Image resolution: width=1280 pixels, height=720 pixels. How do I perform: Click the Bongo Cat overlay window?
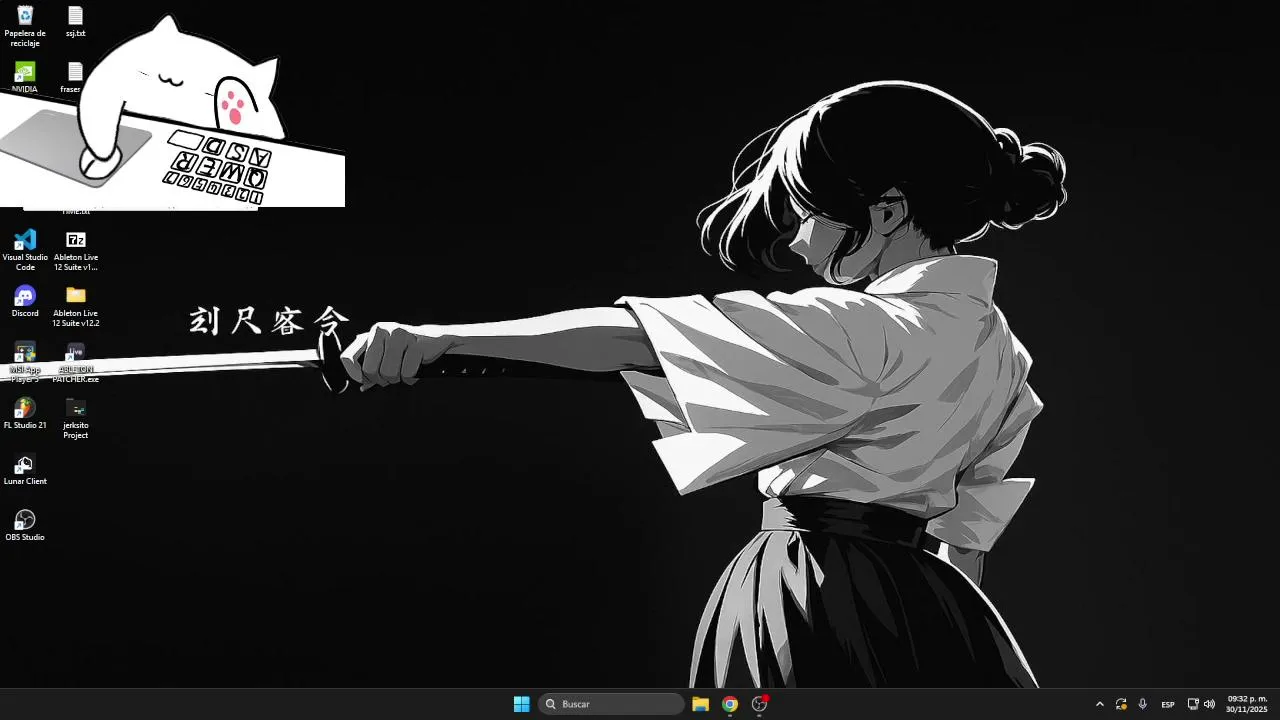pos(172,110)
